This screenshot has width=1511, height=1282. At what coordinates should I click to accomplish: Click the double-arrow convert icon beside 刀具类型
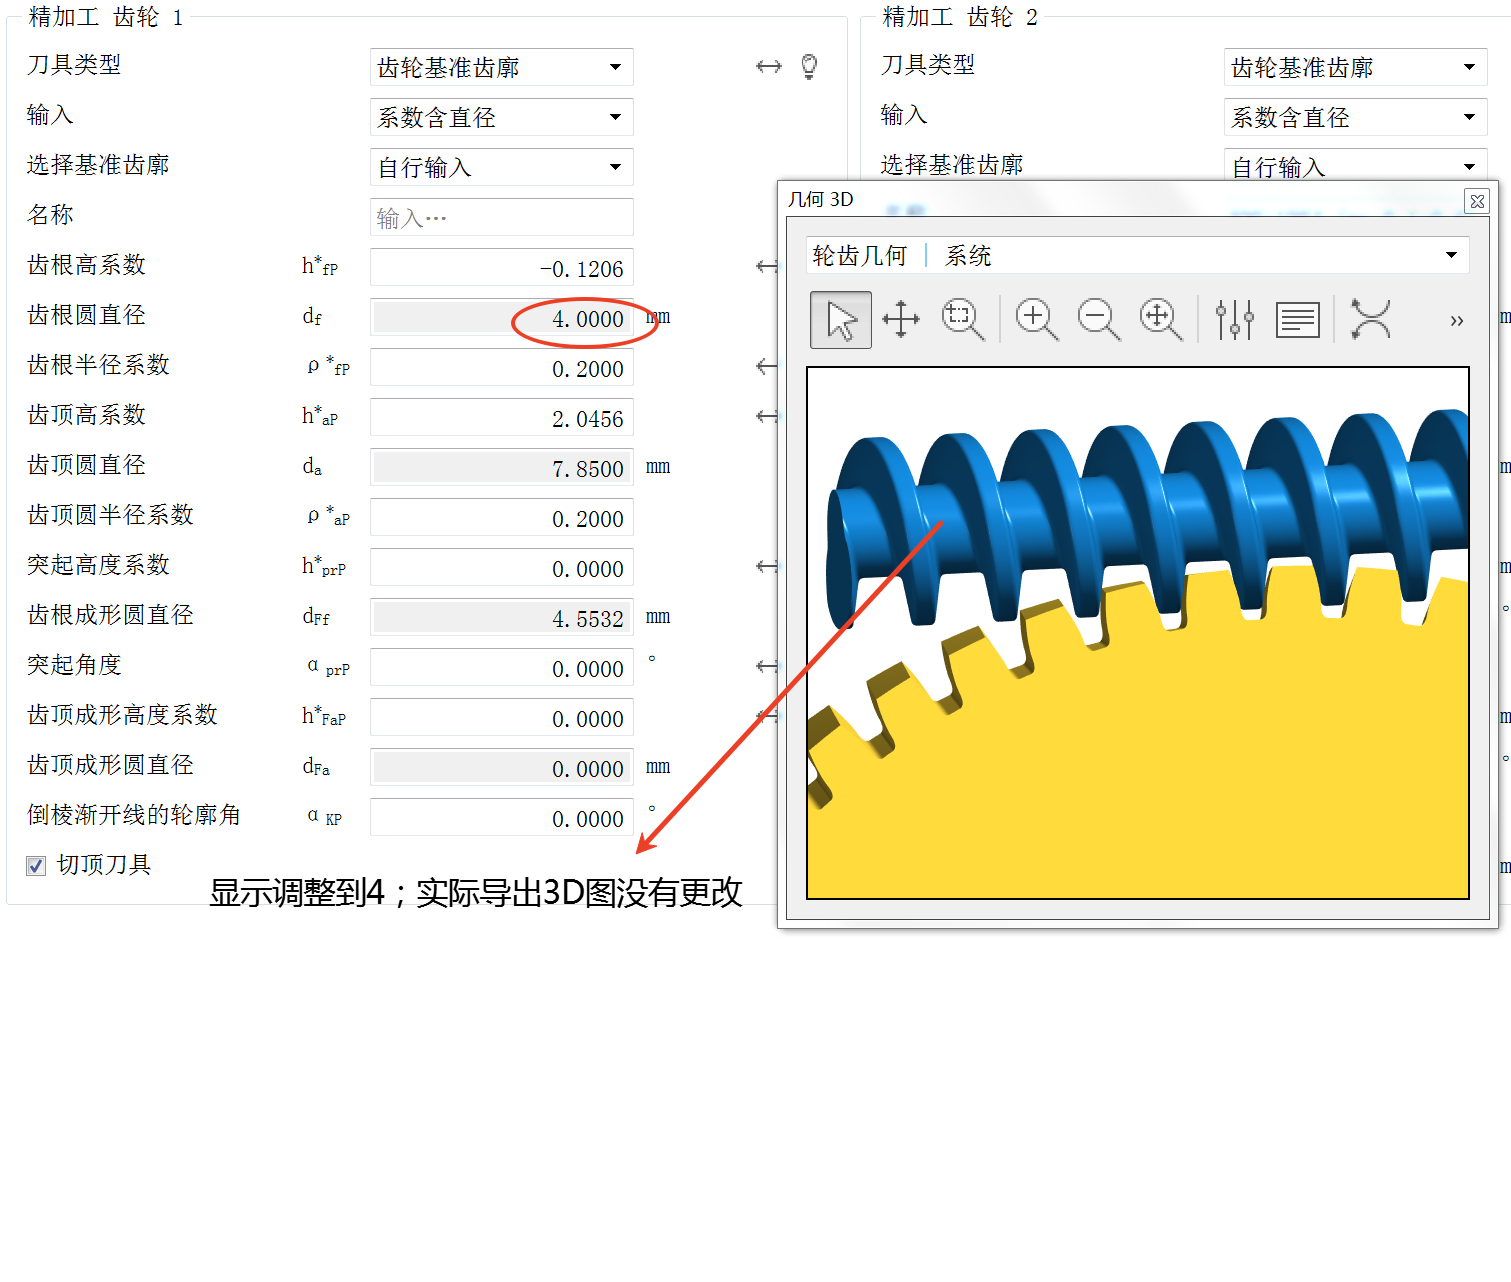768,67
